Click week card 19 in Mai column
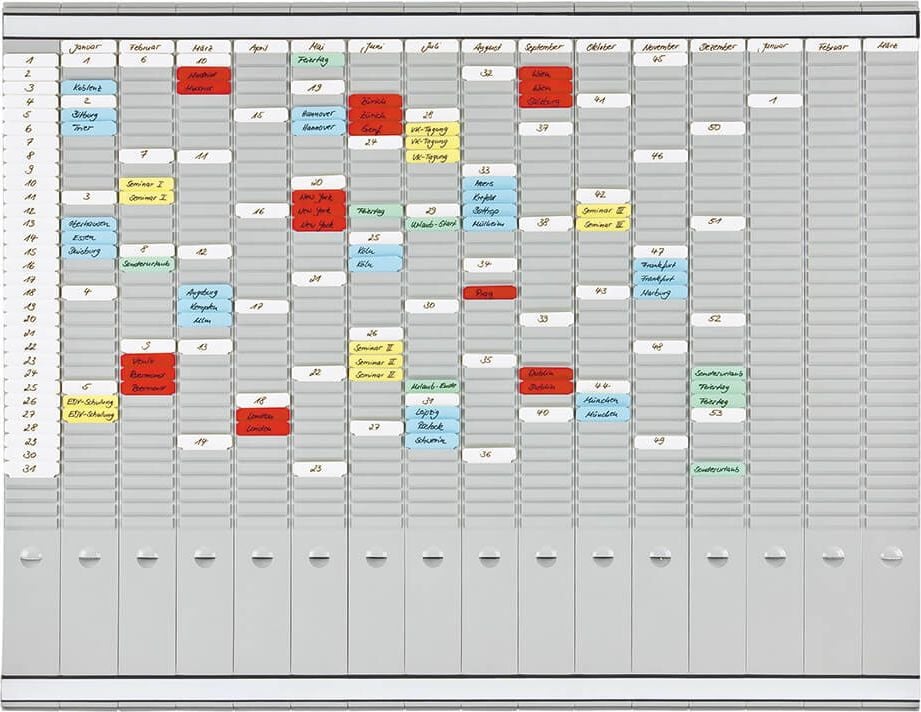This screenshot has height=712, width=921. (x=318, y=88)
